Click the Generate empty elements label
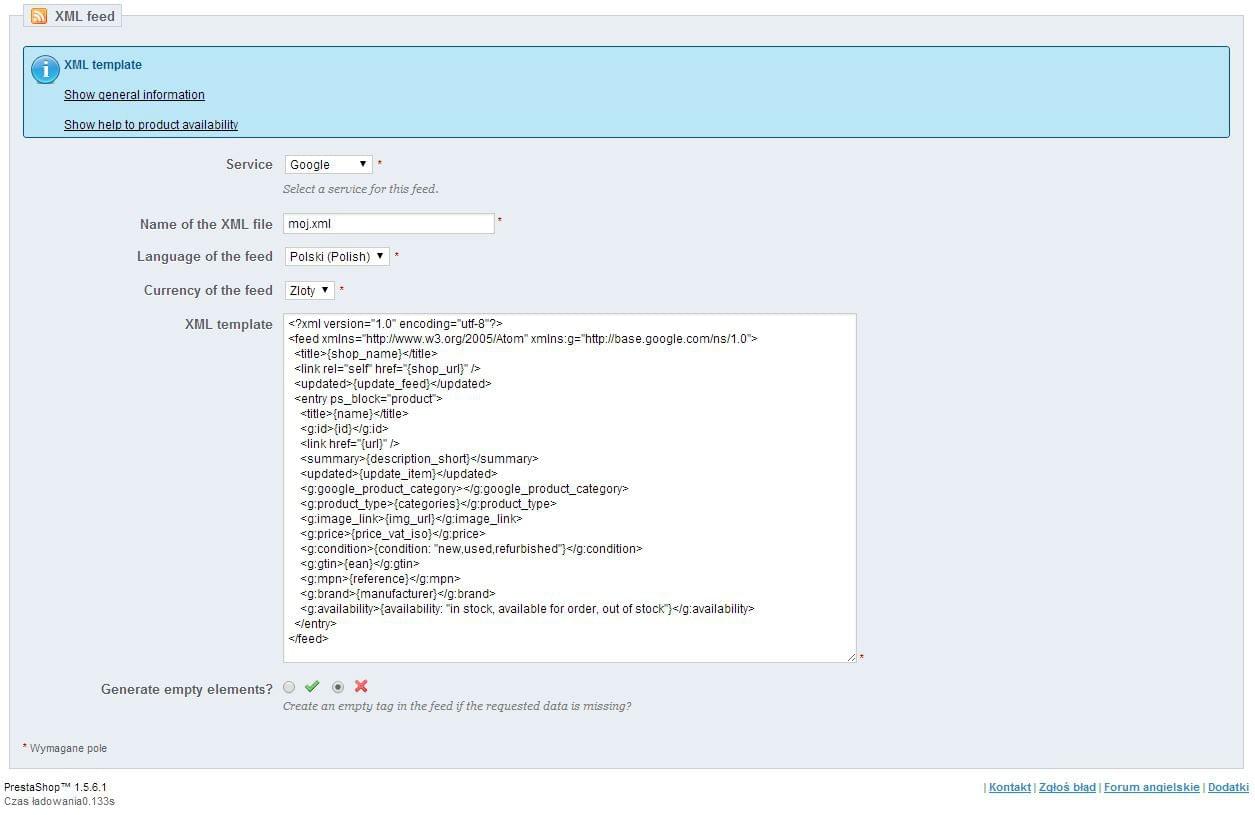The image size is (1255, 815). [x=186, y=690]
